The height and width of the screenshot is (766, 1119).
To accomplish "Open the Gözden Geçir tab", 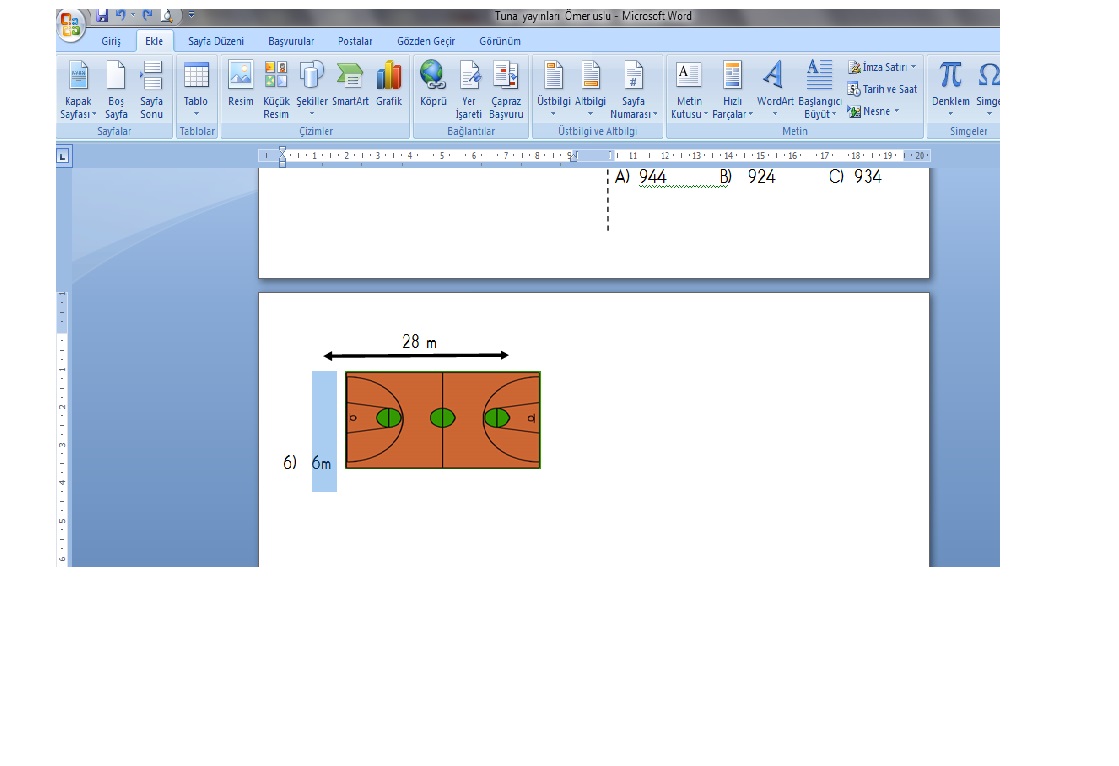I will (x=425, y=41).
